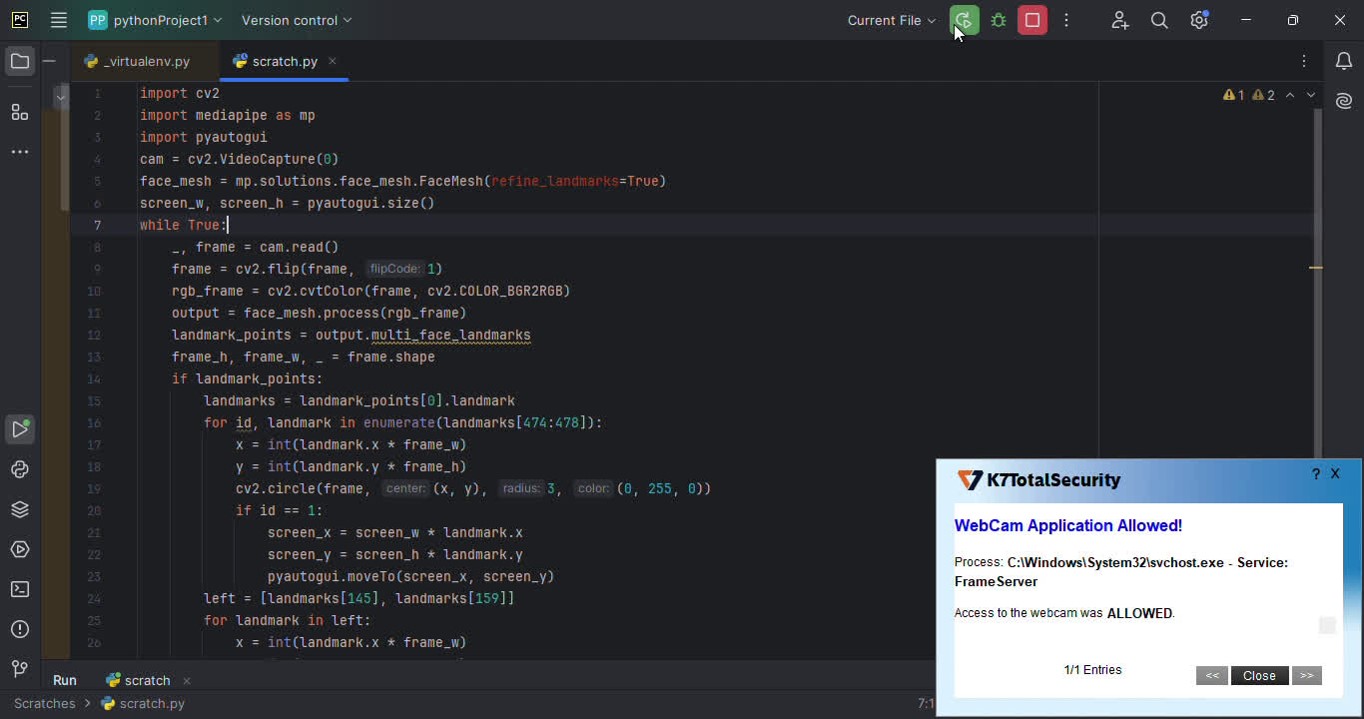Open the Problems tool window
The image size is (1364, 719).
tap(20, 630)
